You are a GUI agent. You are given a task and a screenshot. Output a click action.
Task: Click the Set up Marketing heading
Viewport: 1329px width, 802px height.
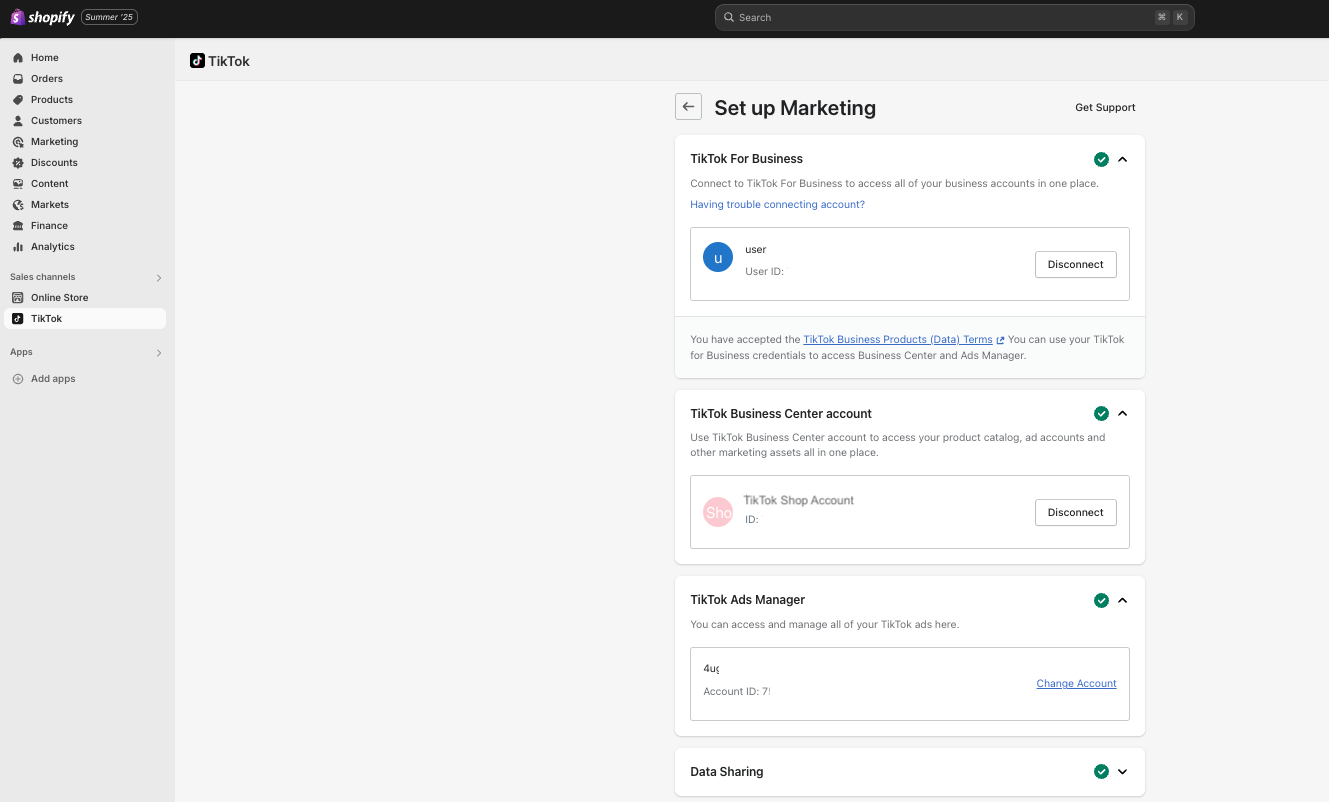[795, 108]
